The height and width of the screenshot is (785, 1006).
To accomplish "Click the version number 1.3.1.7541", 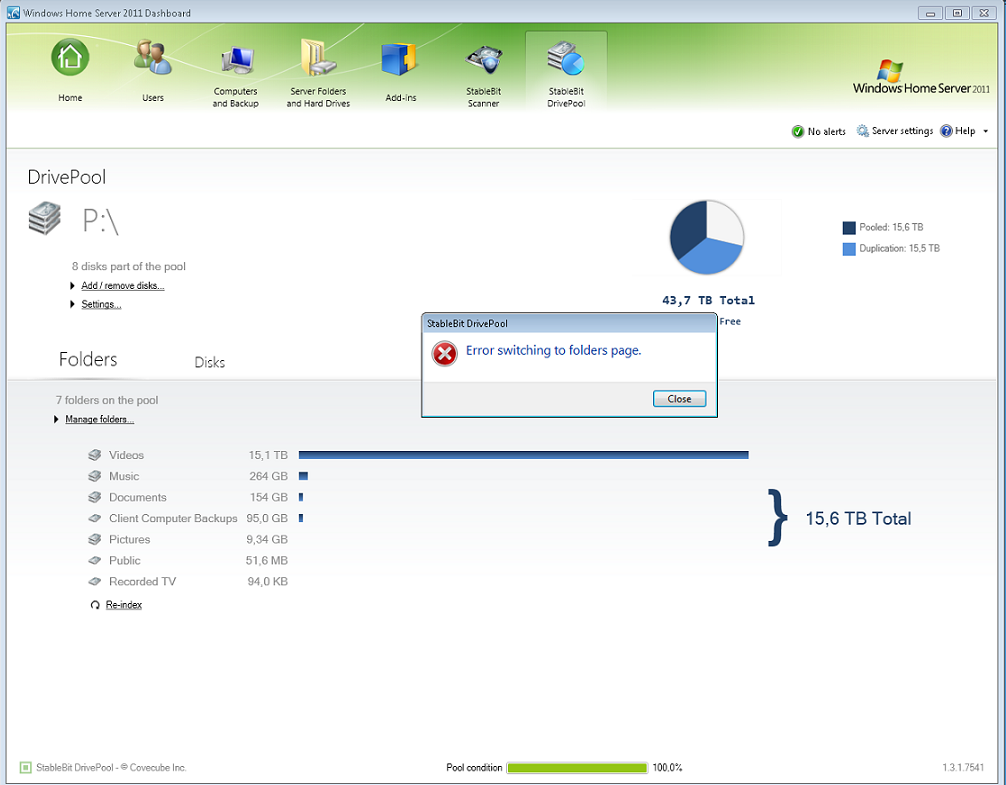I will coord(963,768).
